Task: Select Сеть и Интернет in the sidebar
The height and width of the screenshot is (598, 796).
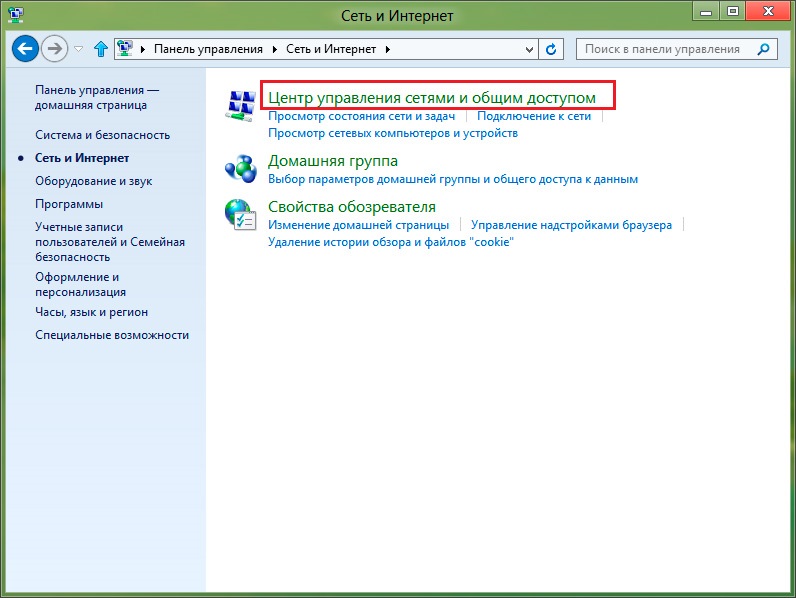Action: pos(82,158)
